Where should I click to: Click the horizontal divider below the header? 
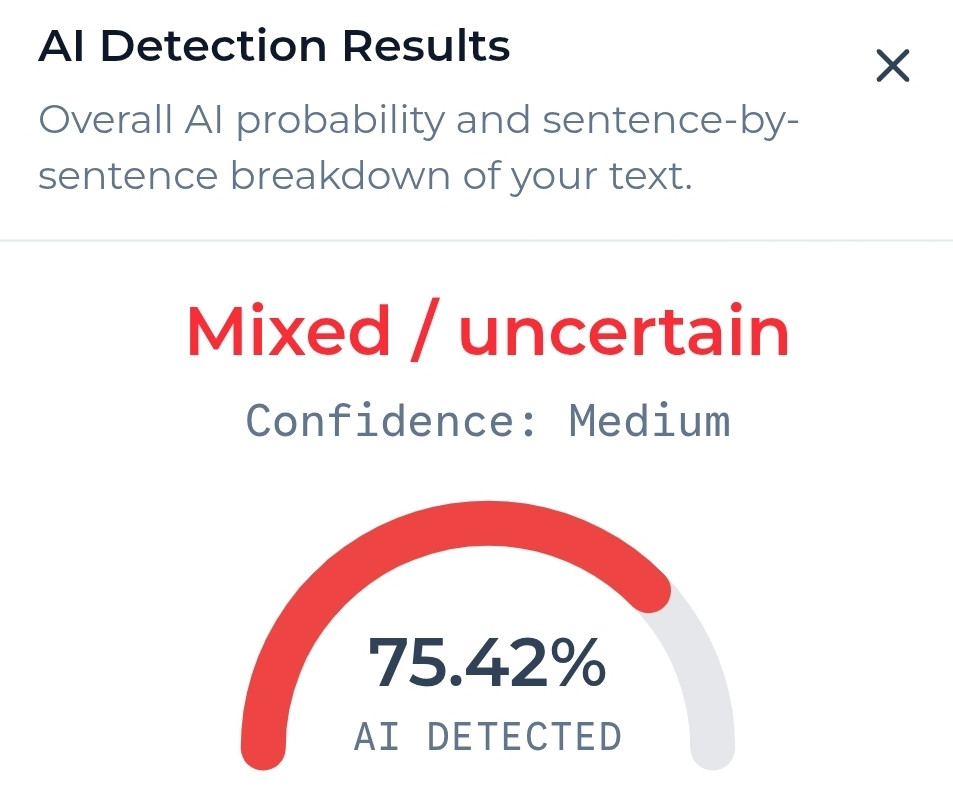476,241
